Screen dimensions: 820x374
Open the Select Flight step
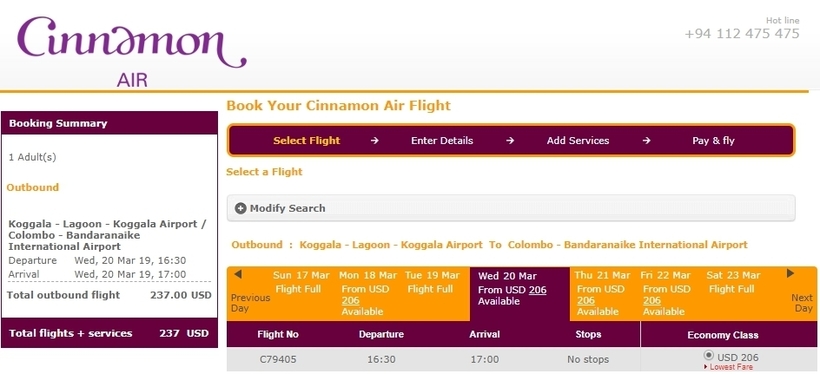(306, 140)
